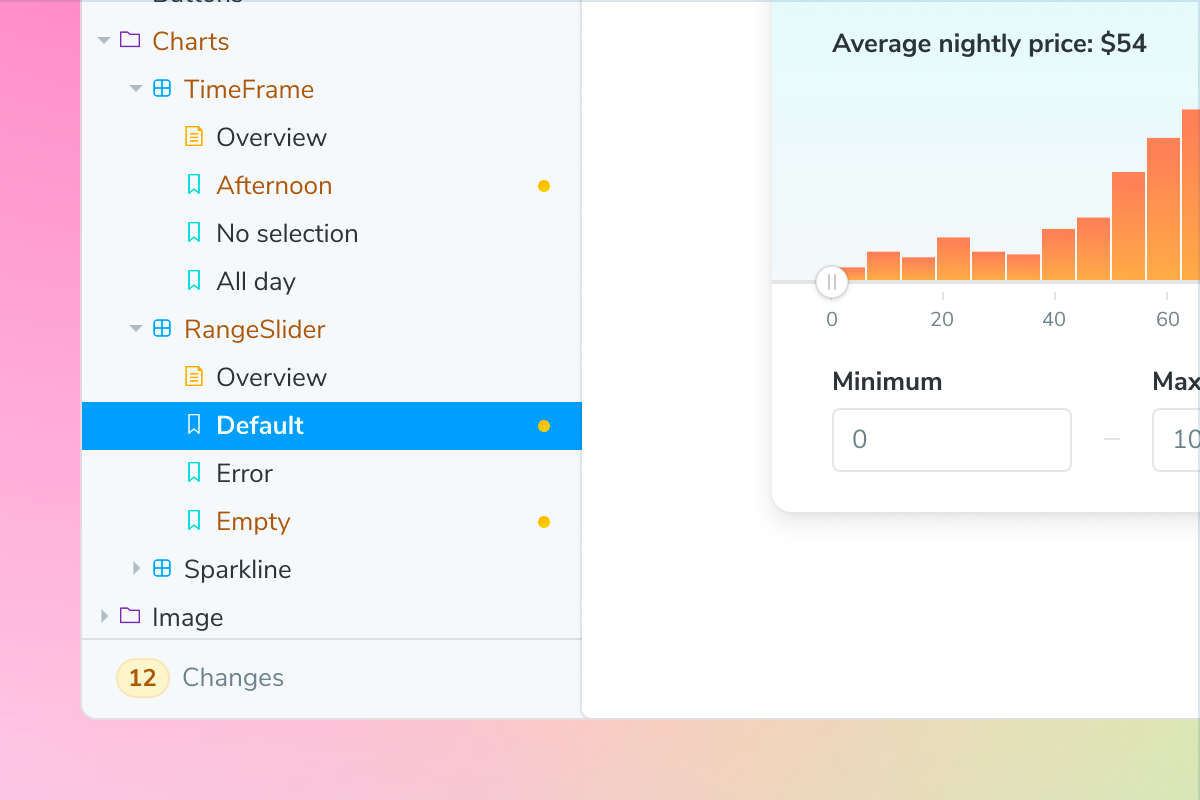Click the bookmark icon beside Afternoon
The height and width of the screenshot is (800, 1200).
(x=193, y=183)
